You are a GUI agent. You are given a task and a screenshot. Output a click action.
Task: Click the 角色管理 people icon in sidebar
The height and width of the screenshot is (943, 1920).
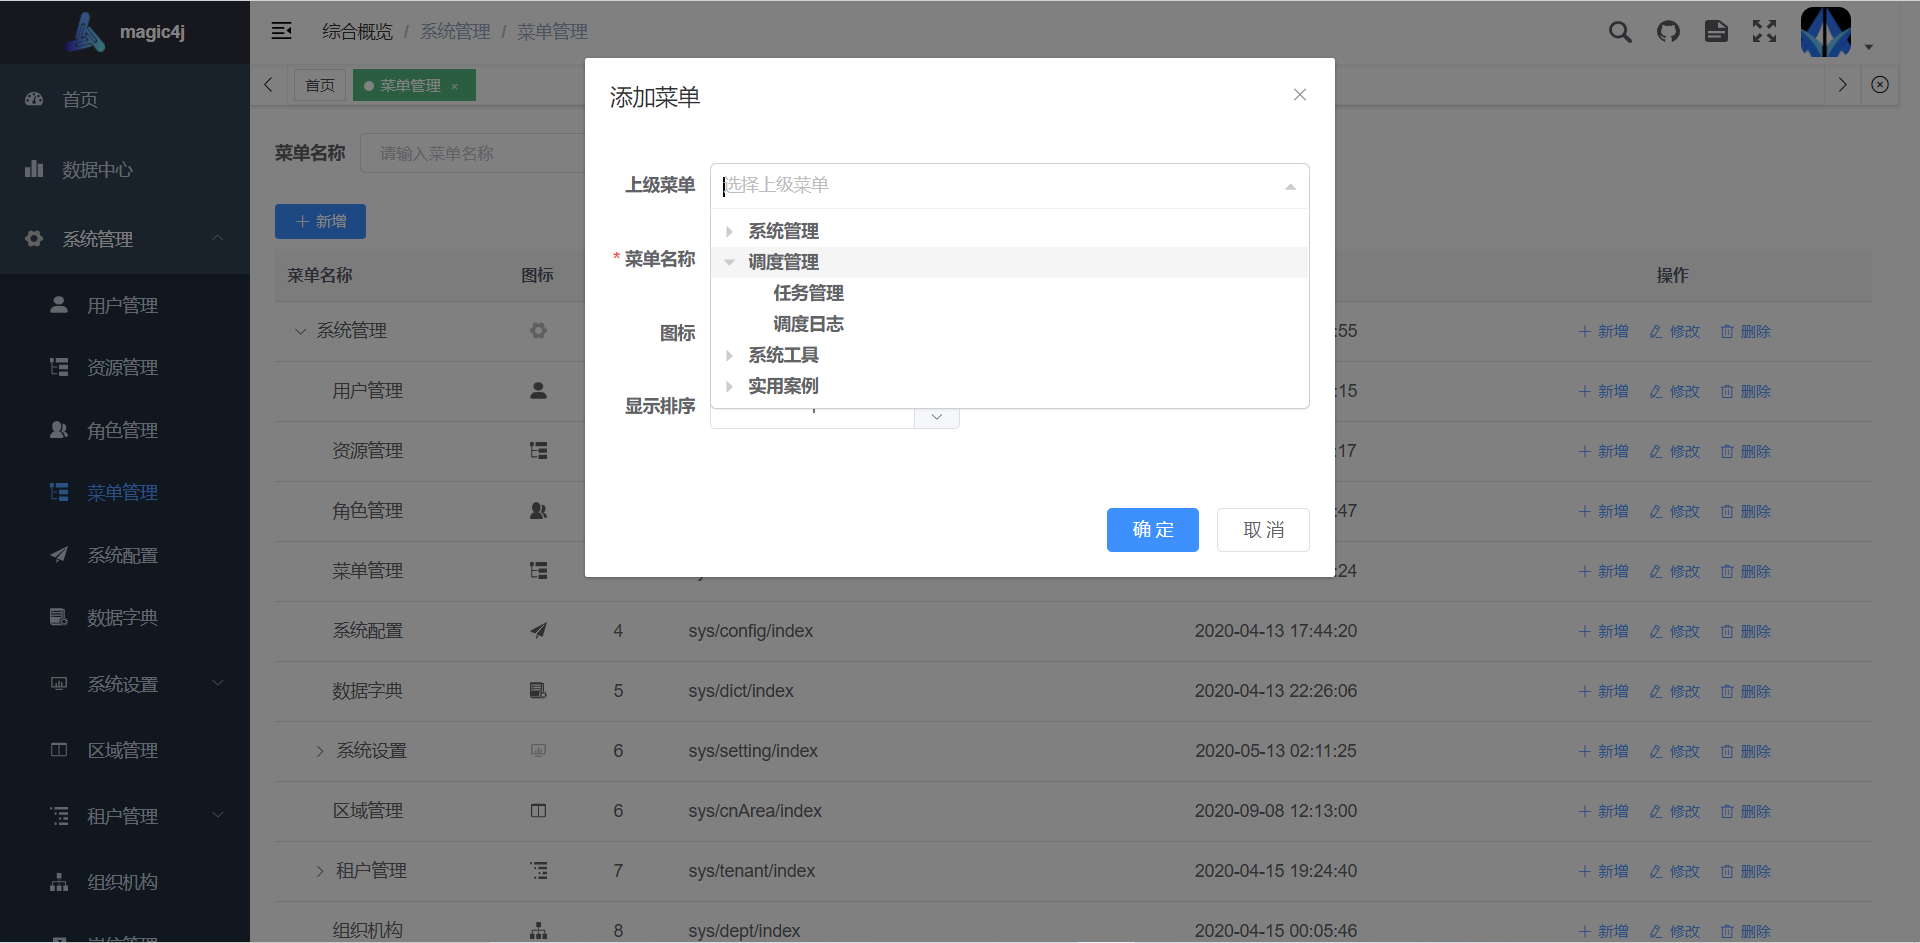(59, 430)
